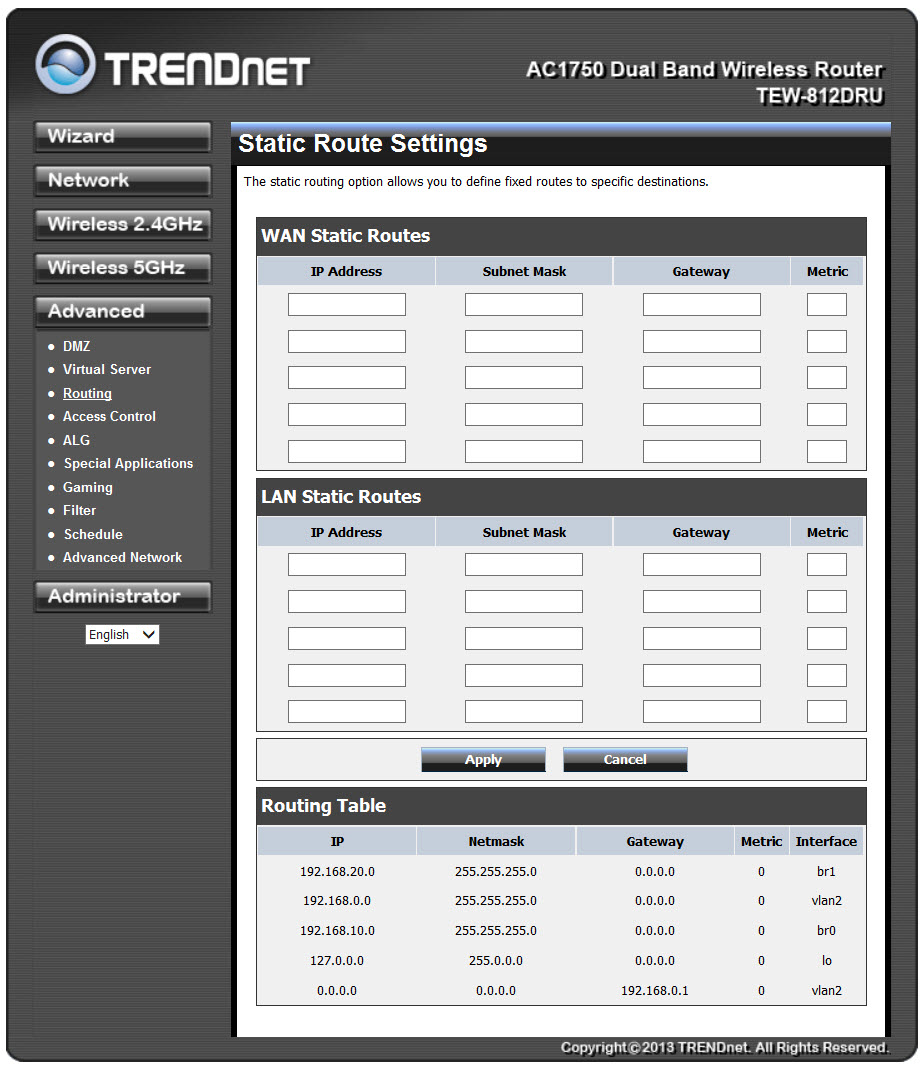Click the Cancel button

(x=625, y=760)
